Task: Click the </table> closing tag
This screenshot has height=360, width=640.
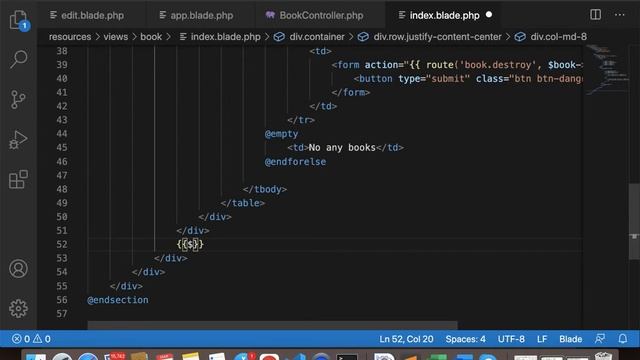Action: pos(243,203)
